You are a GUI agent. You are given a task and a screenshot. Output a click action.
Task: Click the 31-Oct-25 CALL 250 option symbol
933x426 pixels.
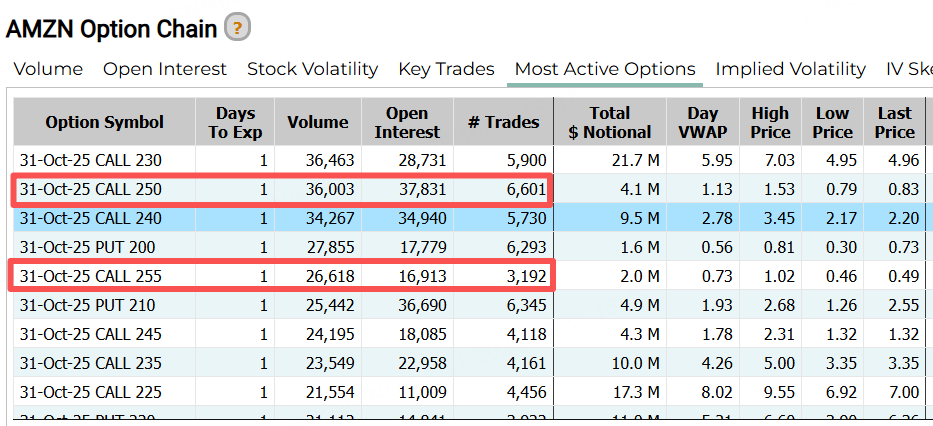[90, 189]
